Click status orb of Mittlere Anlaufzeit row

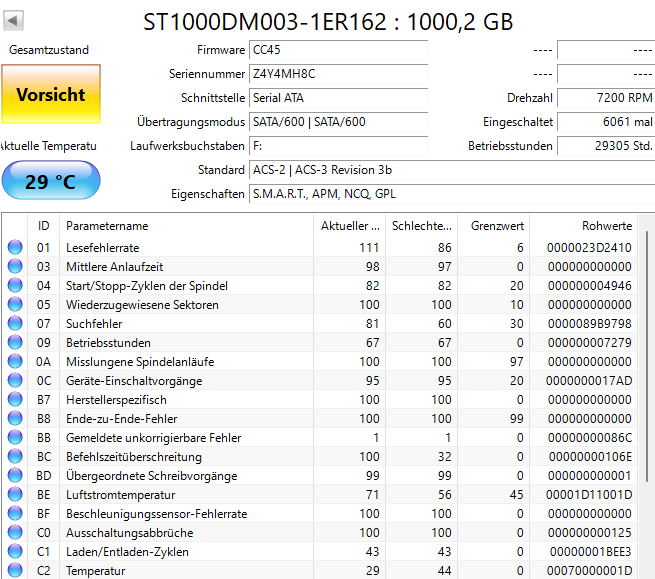click(x=15, y=267)
